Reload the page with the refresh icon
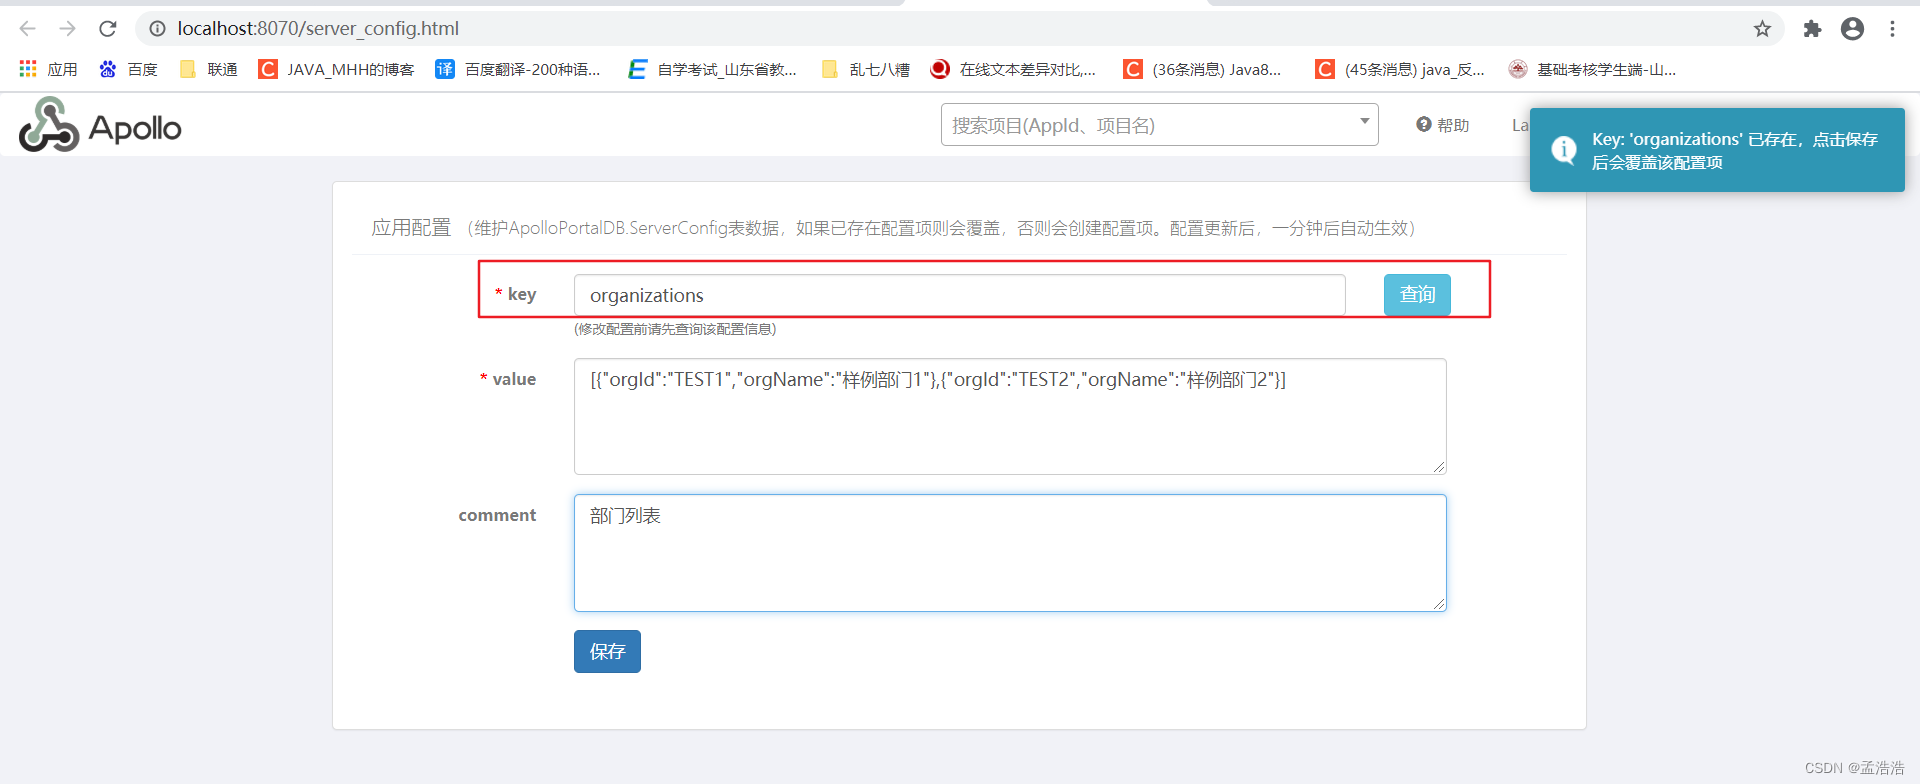1920x784 pixels. (x=108, y=29)
